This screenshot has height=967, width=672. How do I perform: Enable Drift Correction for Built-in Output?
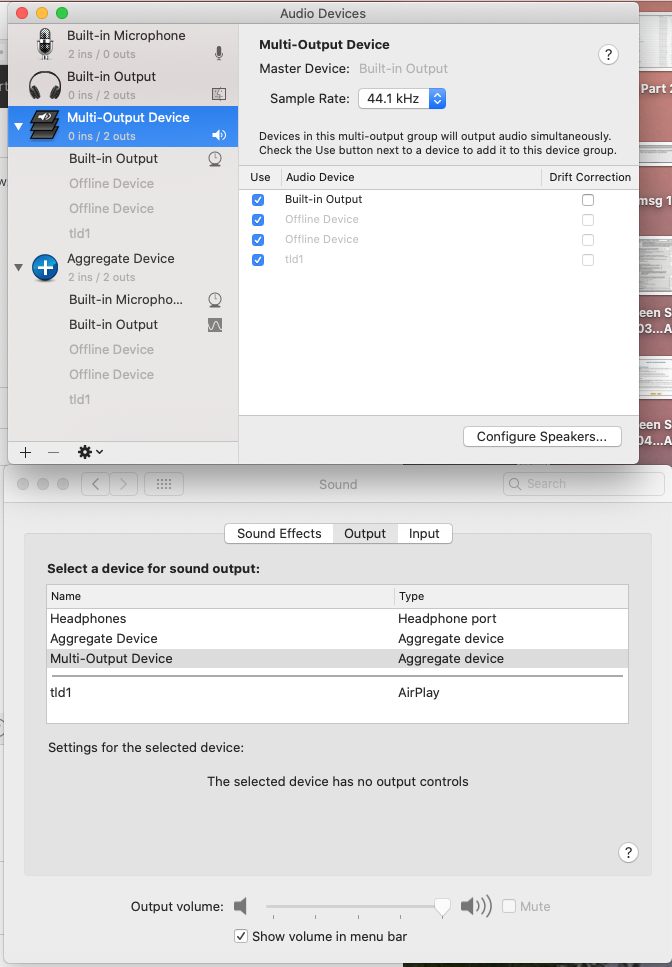[588, 199]
